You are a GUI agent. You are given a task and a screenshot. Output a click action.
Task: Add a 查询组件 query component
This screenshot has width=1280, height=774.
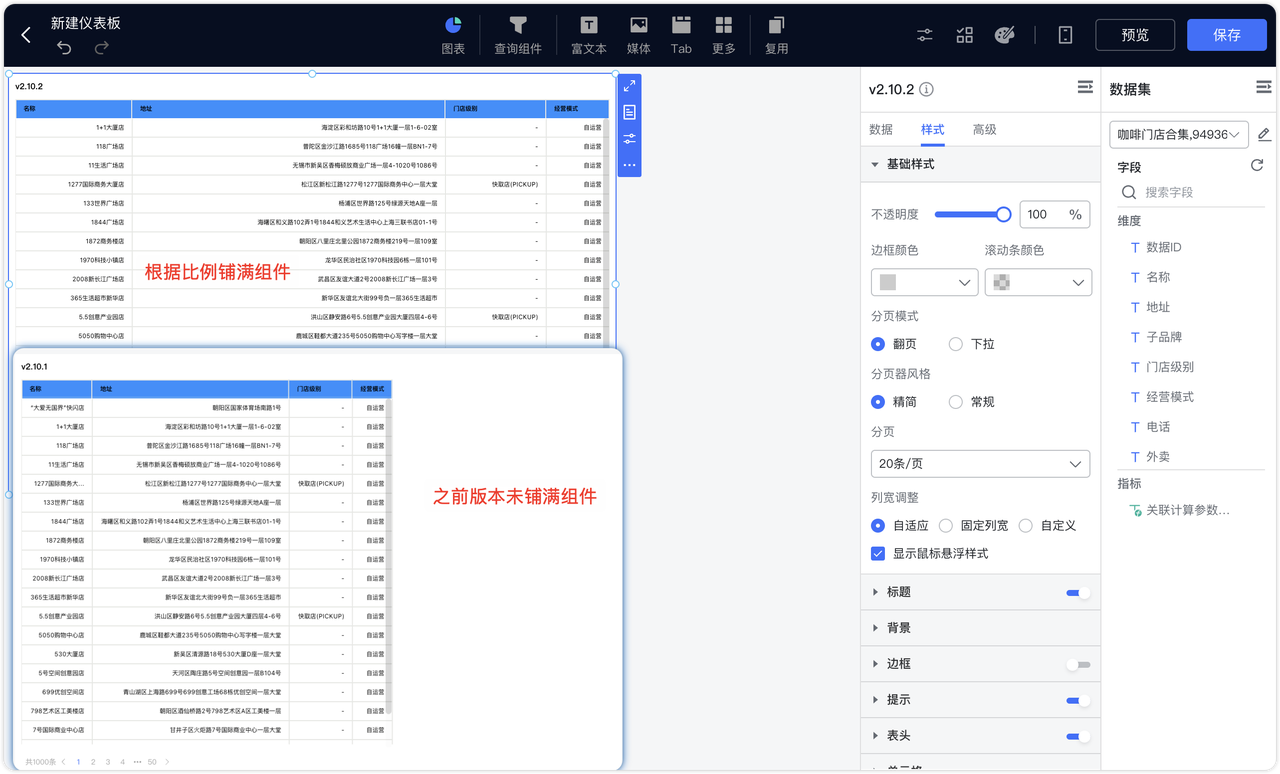click(x=518, y=35)
